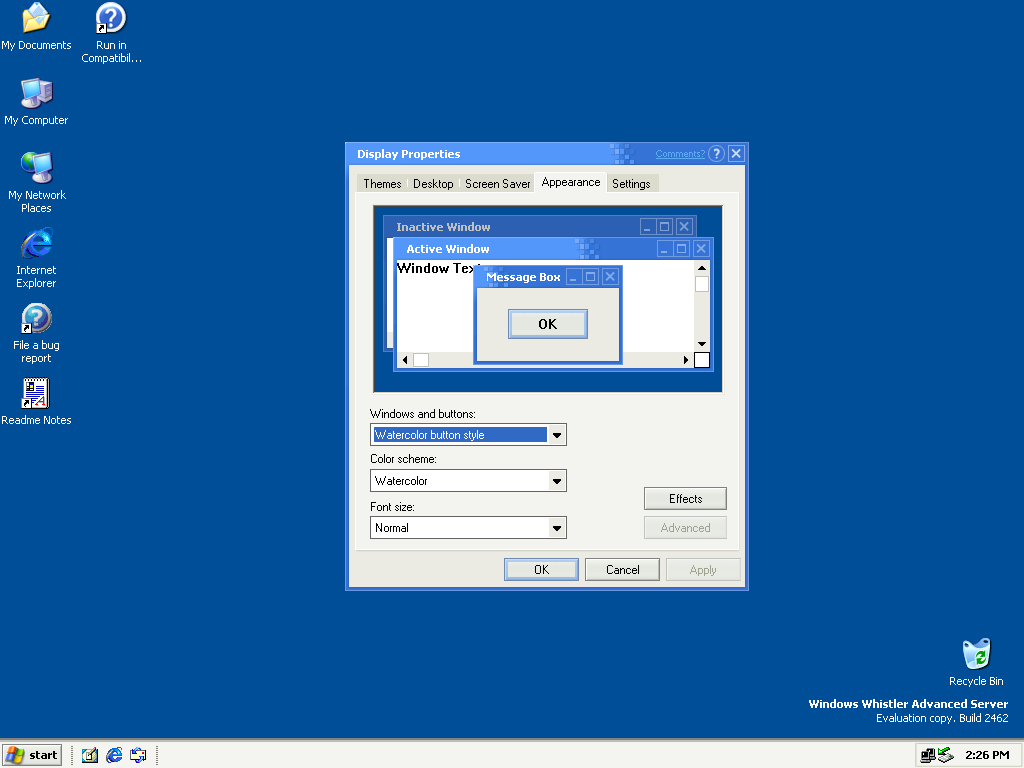Select My Network Places desktop icon
Screen dimensions: 1024x768
pos(37,182)
